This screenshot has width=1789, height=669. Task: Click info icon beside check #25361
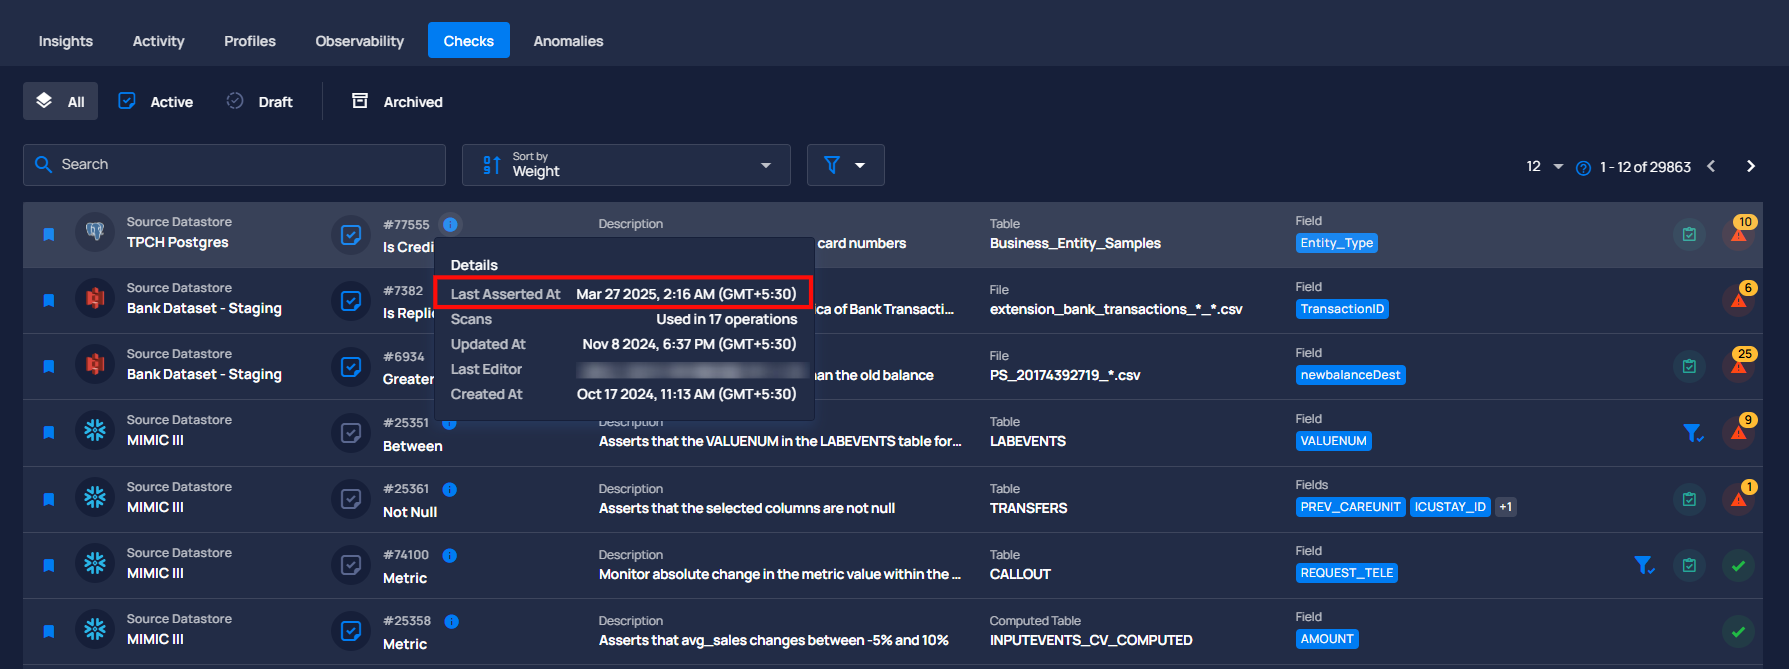click(x=450, y=489)
